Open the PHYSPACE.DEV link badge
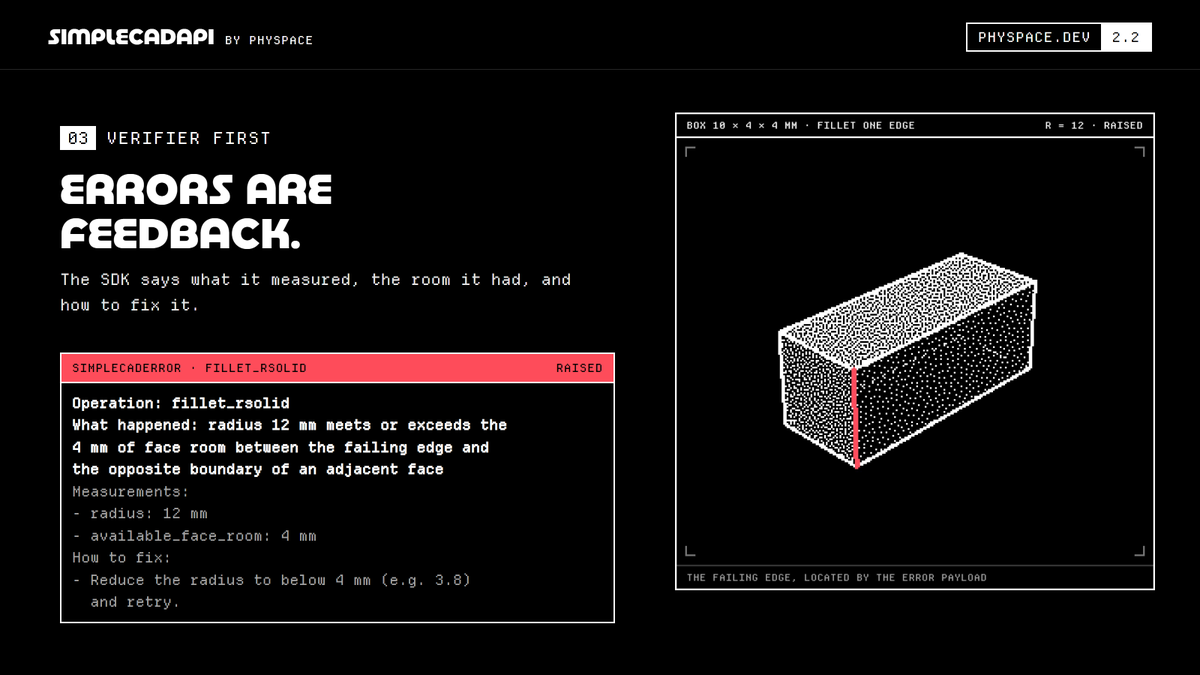 (x=1034, y=37)
